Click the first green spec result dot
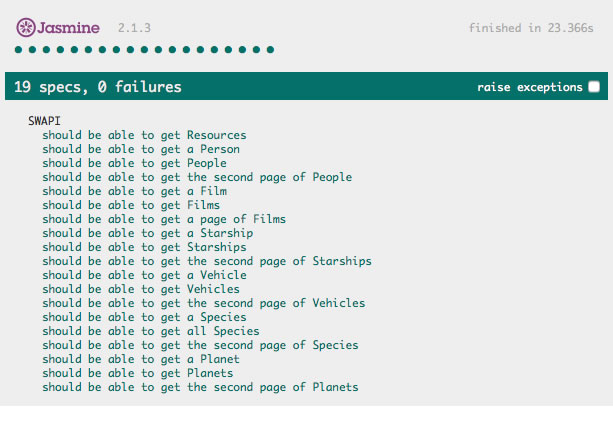Image resolution: width=613 pixels, height=434 pixels. 18,50
